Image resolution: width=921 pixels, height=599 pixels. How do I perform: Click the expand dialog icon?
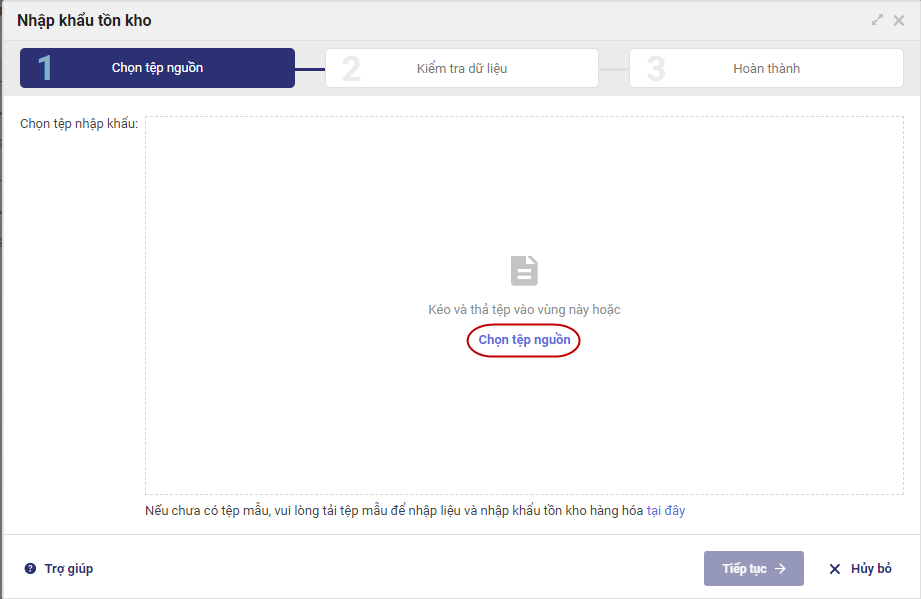pos(877,20)
